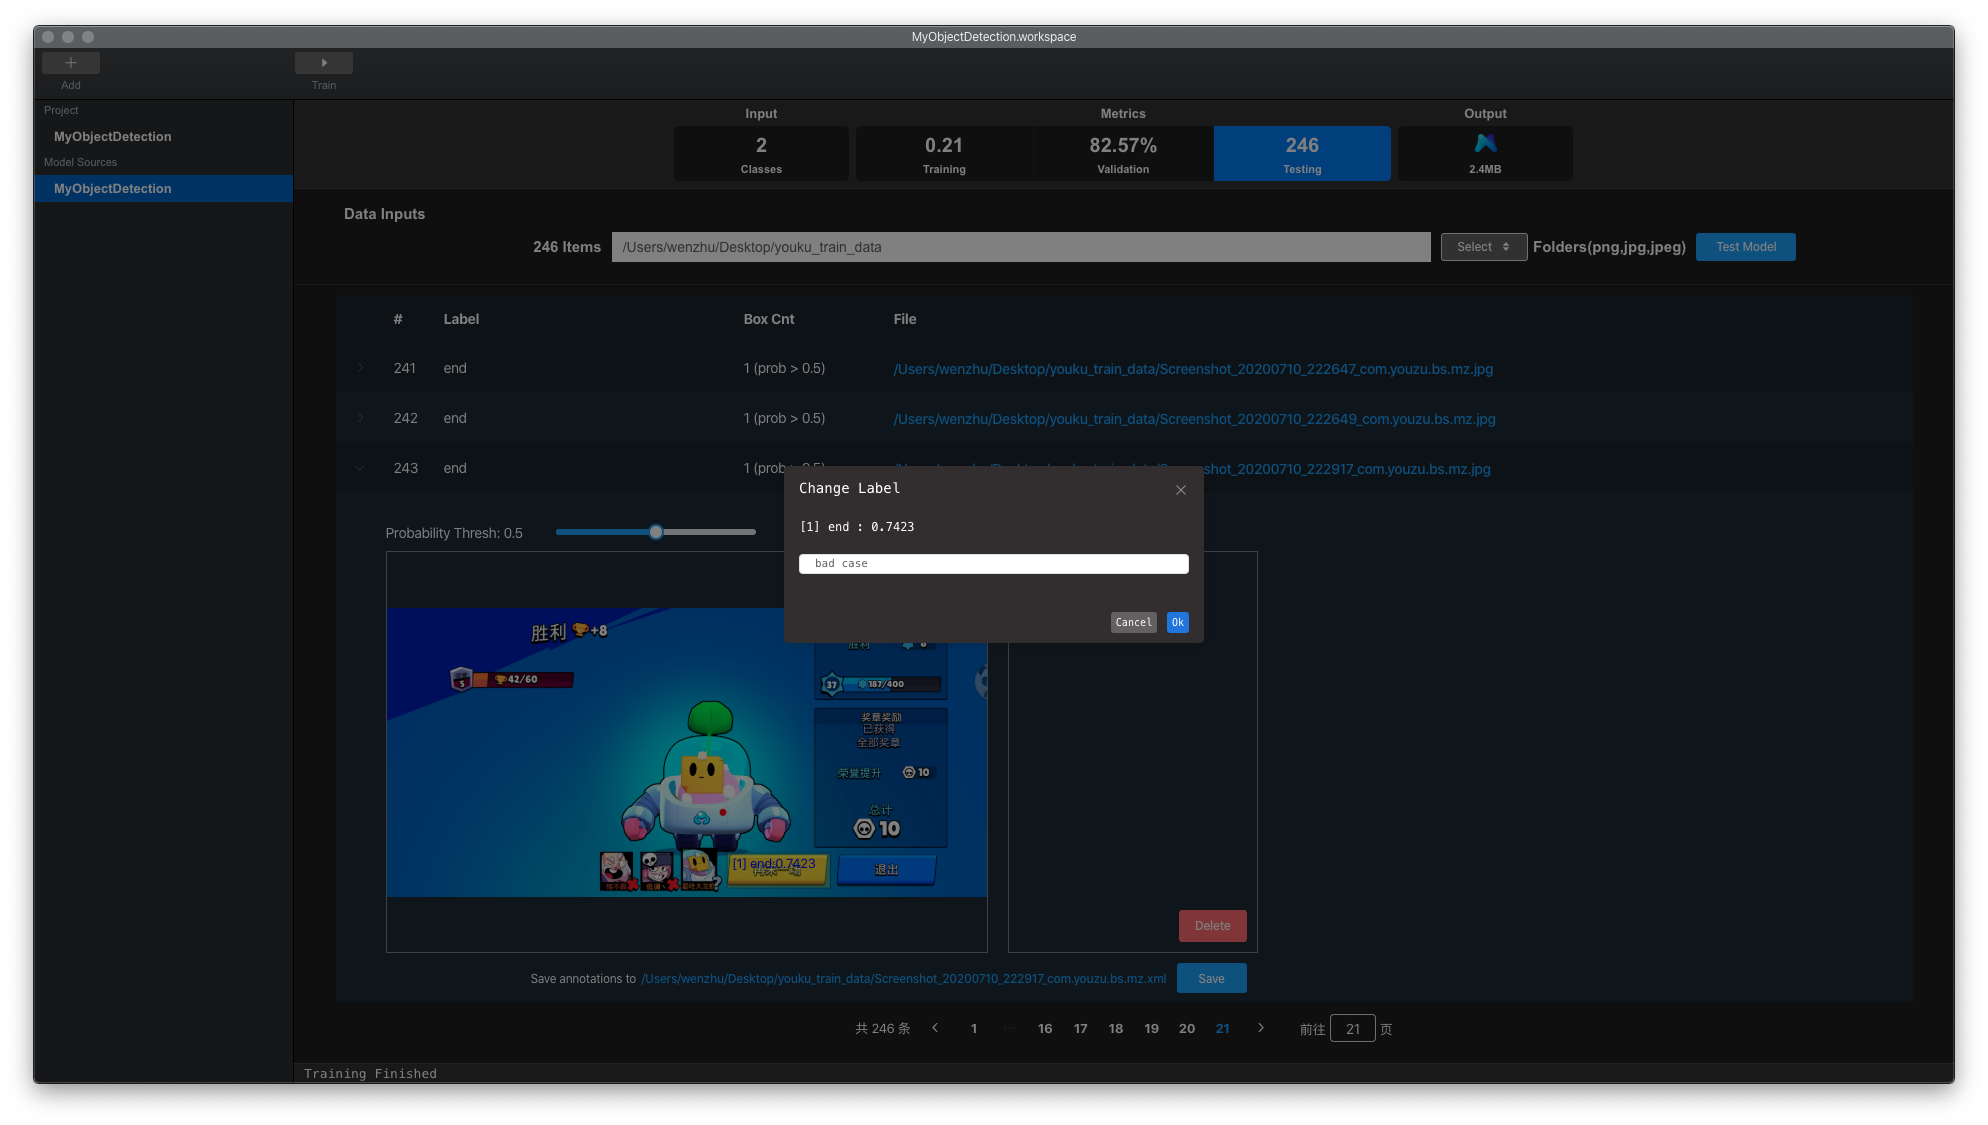Cancel the Change Label dialog
The width and height of the screenshot is (1988, 1125).
1133,622
